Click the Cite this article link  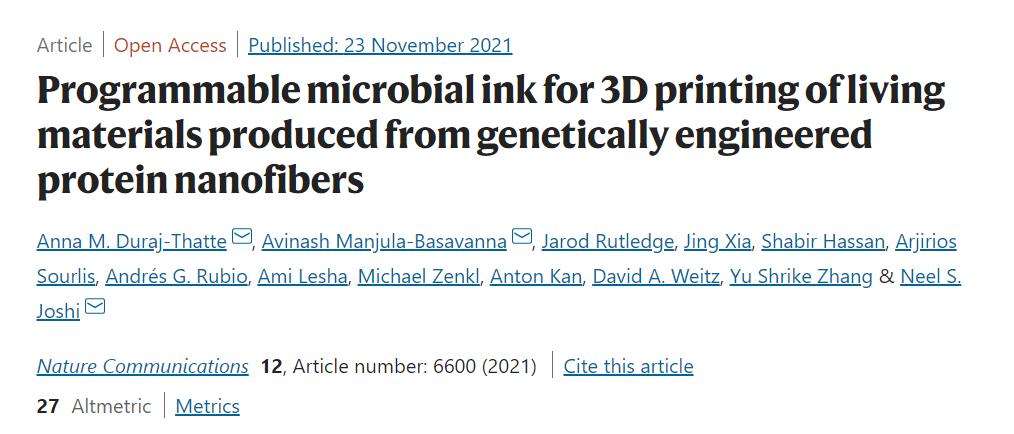(628, 367)
